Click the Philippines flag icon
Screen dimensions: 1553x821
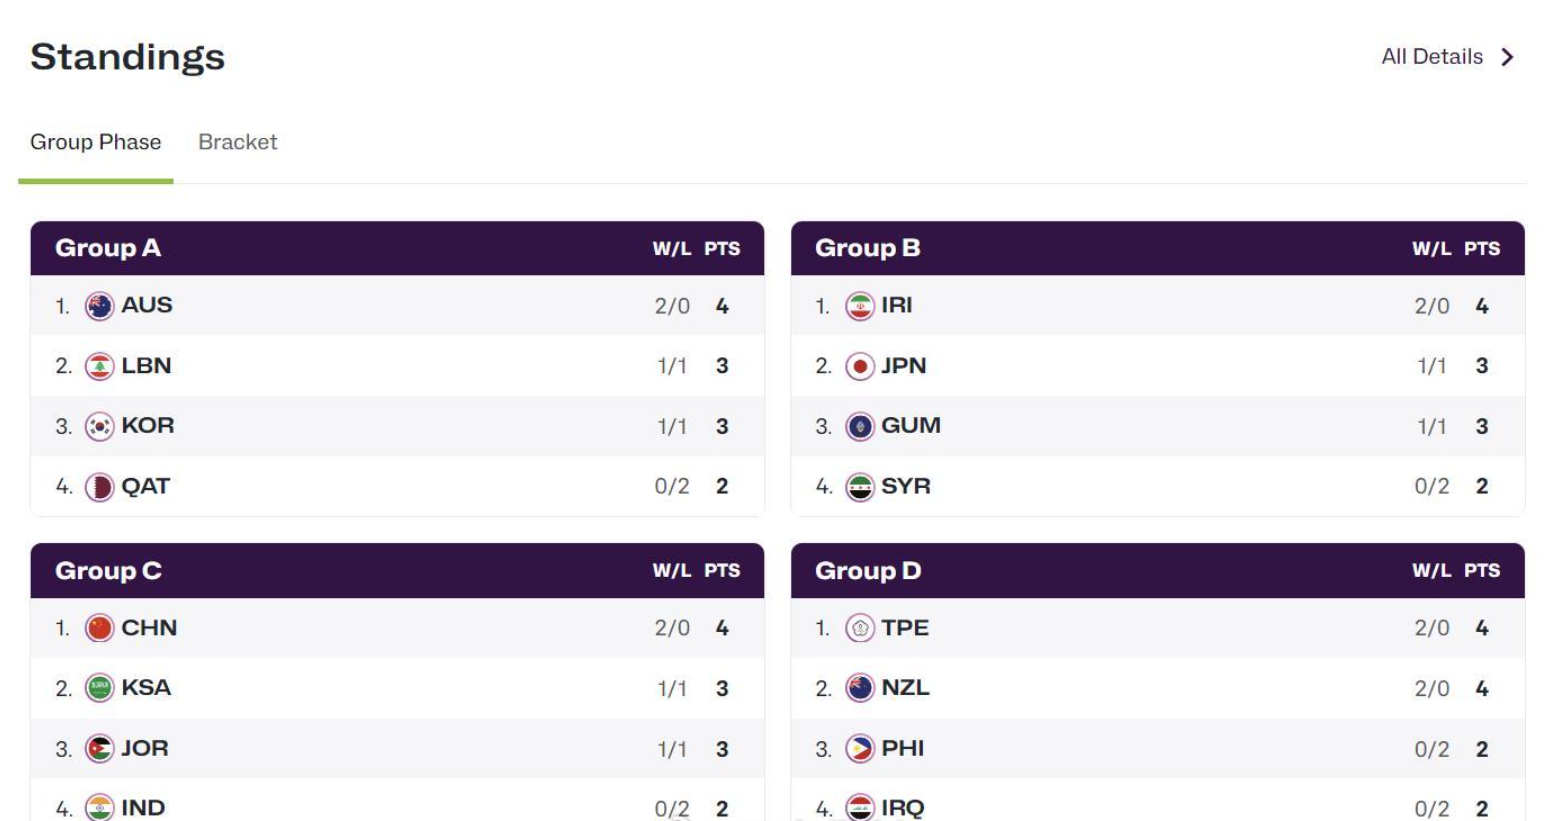859,748
